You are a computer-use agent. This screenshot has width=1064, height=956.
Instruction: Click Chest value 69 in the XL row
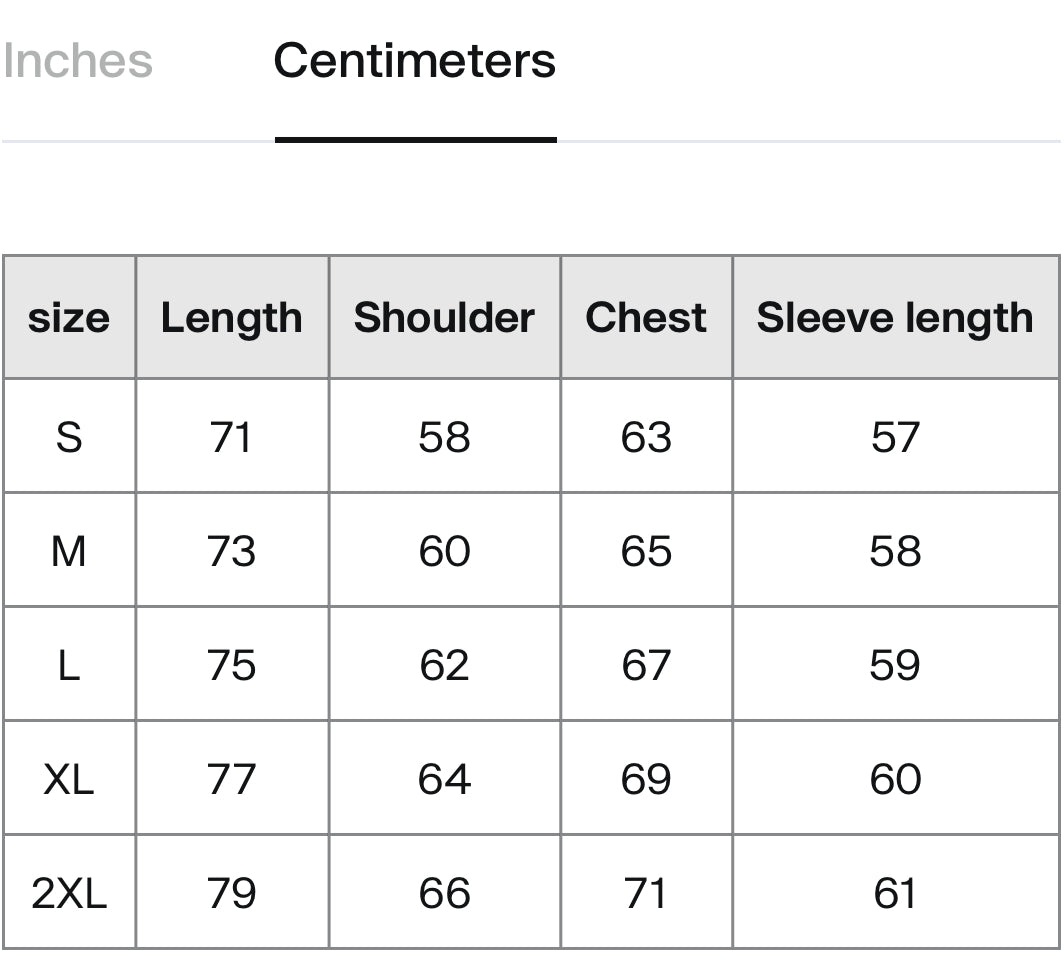(x=646, y=778)
